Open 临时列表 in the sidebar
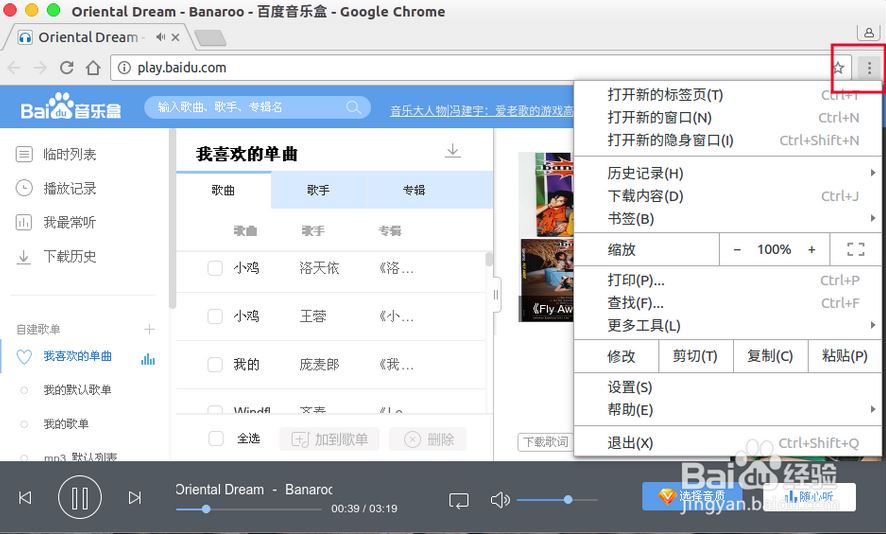The width and height of the screenshot is (886, 534). tap(70, 154)
